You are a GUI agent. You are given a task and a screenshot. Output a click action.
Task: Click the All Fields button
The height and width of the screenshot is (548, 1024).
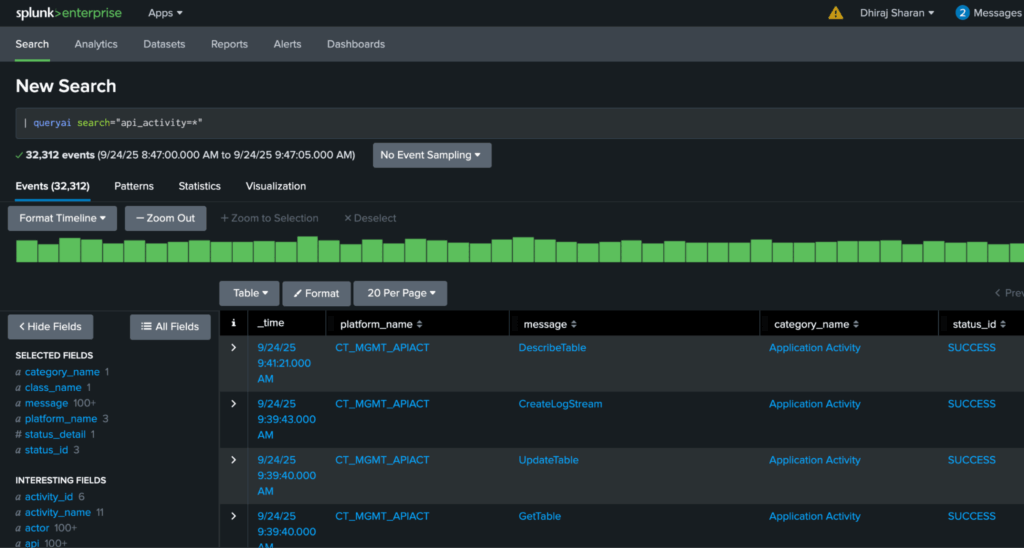170,327
